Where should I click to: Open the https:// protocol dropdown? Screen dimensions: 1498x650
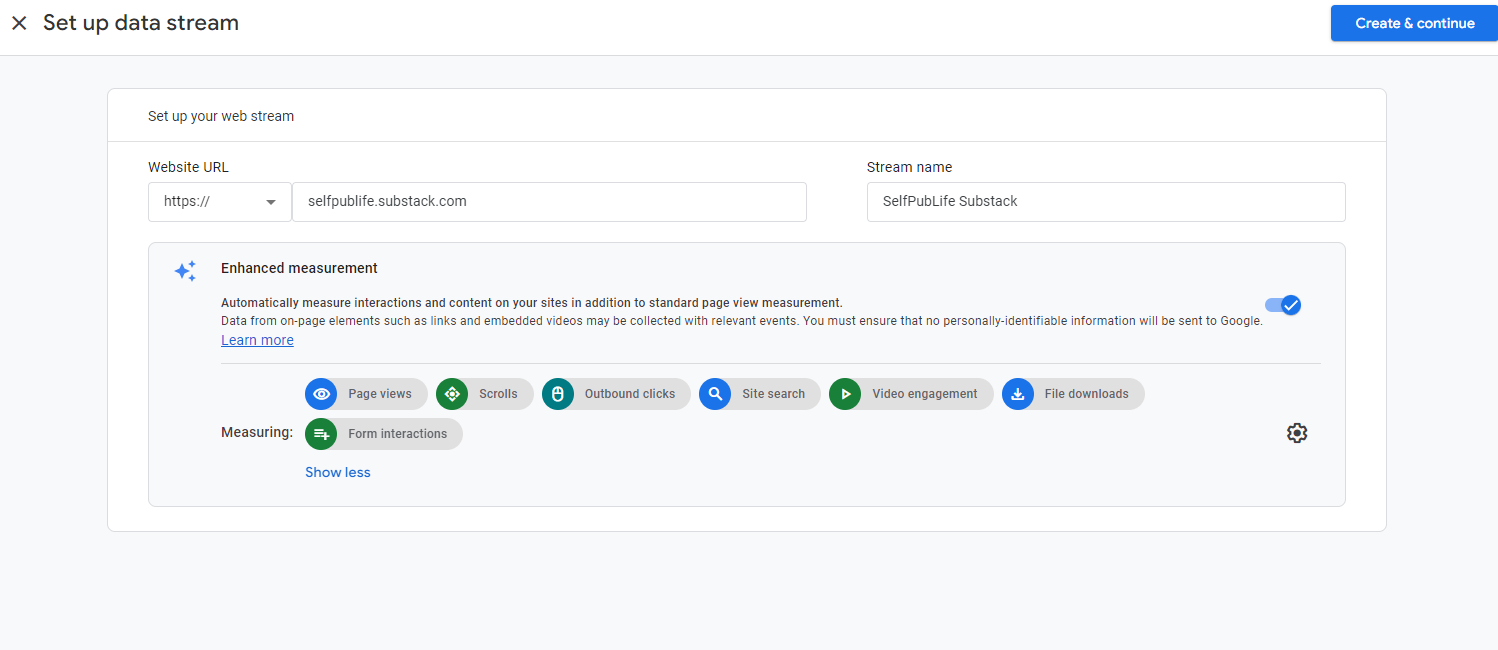[x=220, y=201]
